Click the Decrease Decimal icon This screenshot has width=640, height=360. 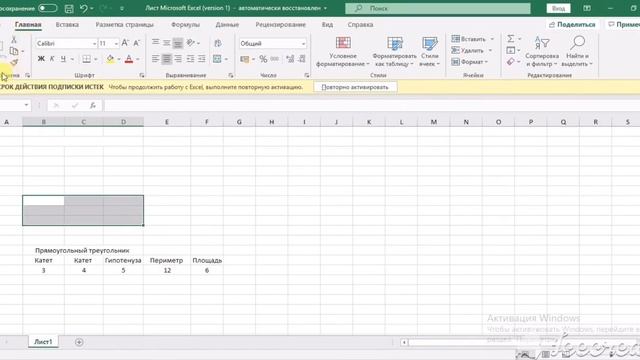pos(302,59)
